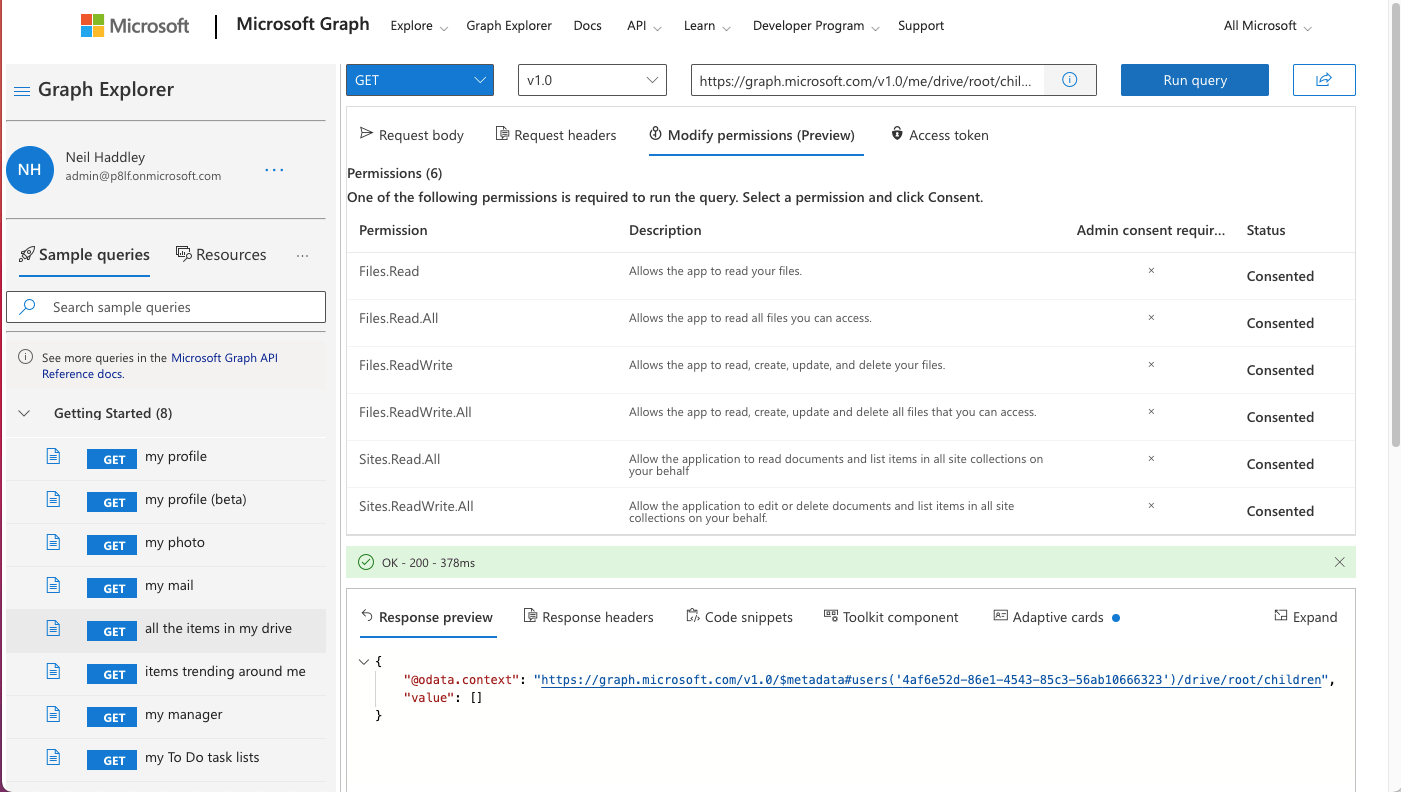1401x792 pixels.
Task: Click the info icon beside the query URL
Action: pos(1069,80)
